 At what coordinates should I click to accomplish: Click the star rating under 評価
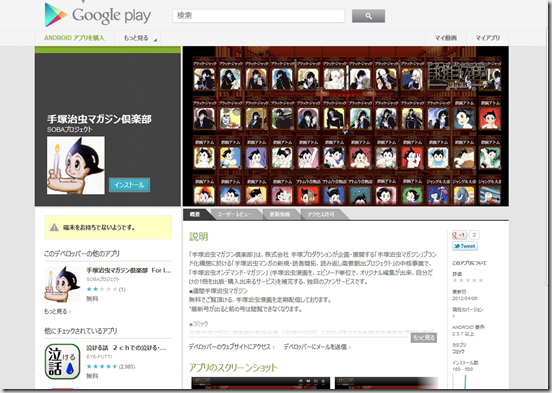[468, 280]
